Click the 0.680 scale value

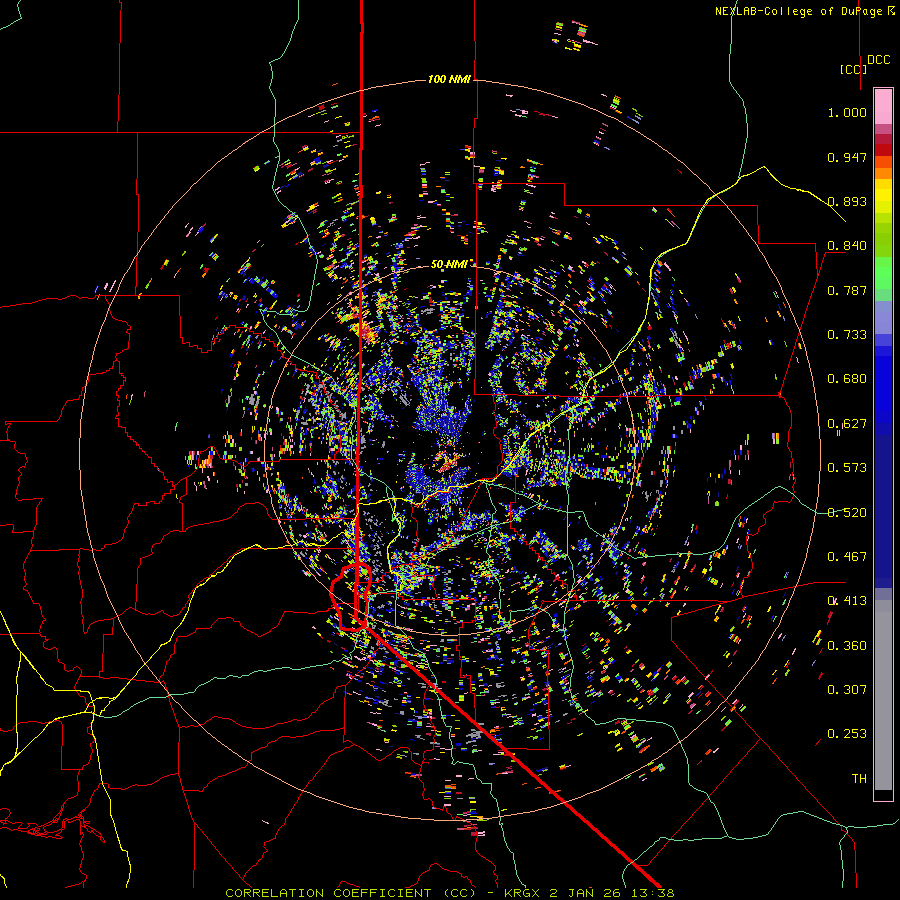pyautogui.click(x=847, y=379)
